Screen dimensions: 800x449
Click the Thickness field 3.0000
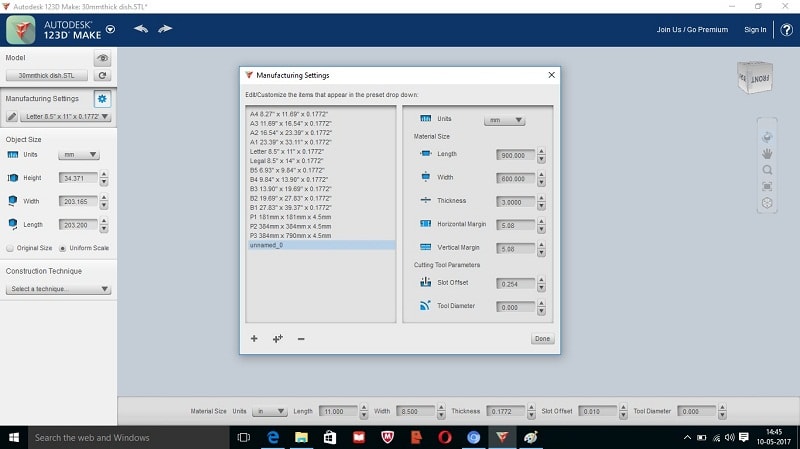pos(515,202)
